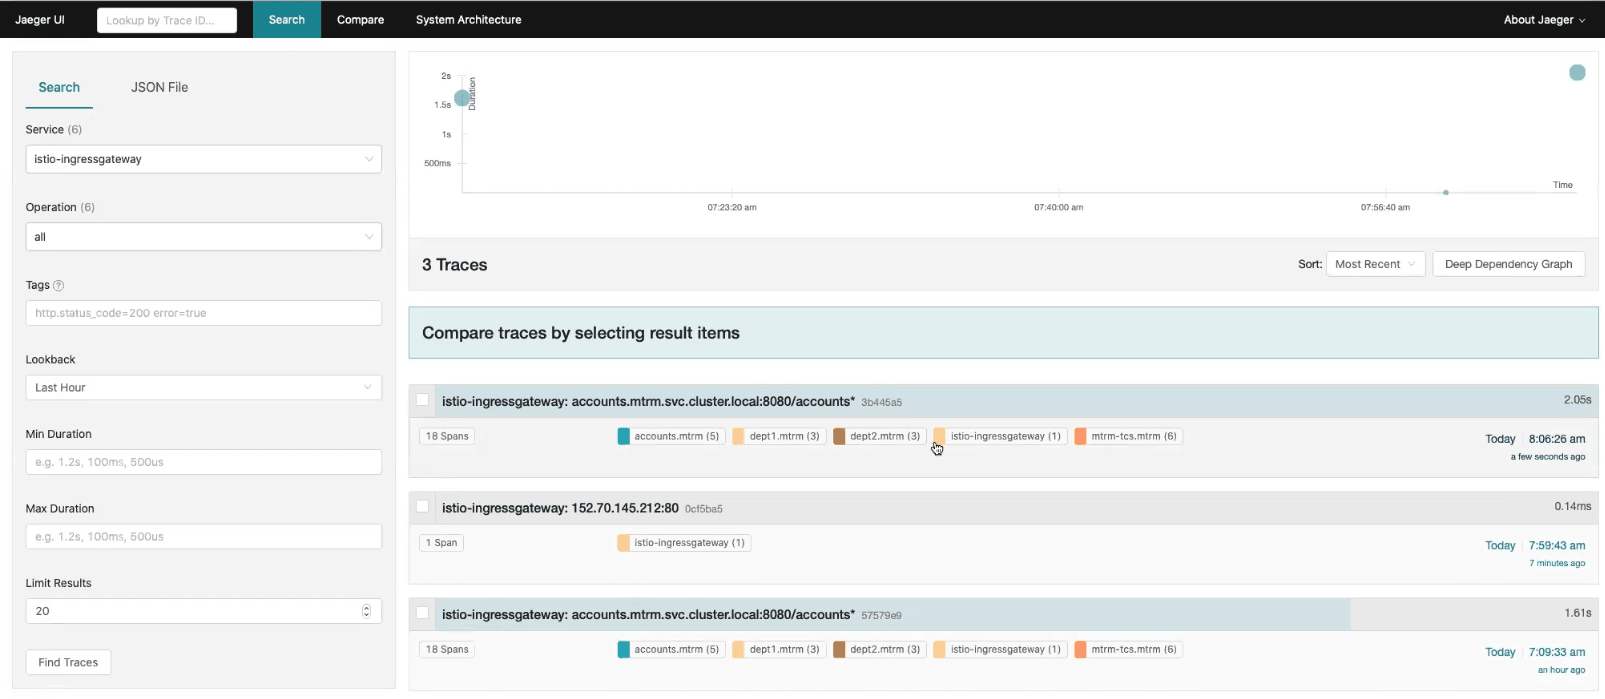Open the Service dropdown showing istio-ingressgateway
1605x699 pixels.
(203, 159)
